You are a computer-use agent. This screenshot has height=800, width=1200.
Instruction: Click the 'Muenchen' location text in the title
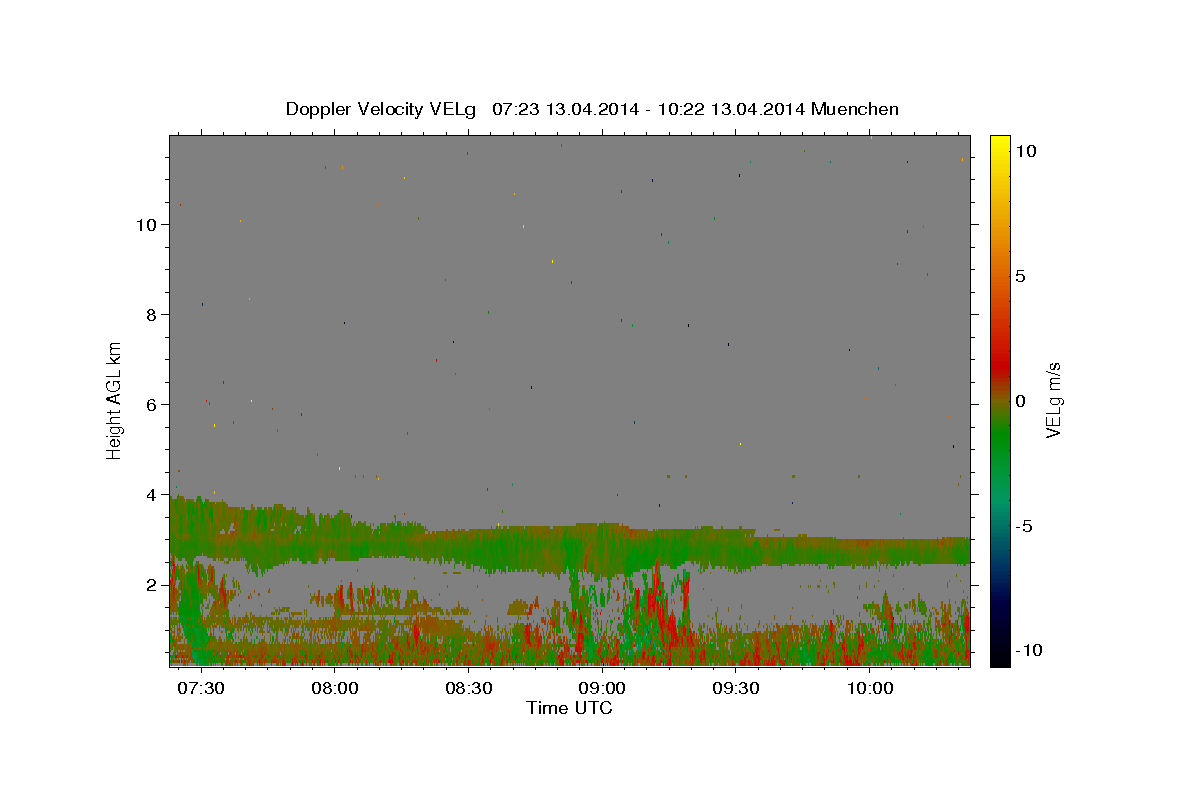click(x=855, y=109)
